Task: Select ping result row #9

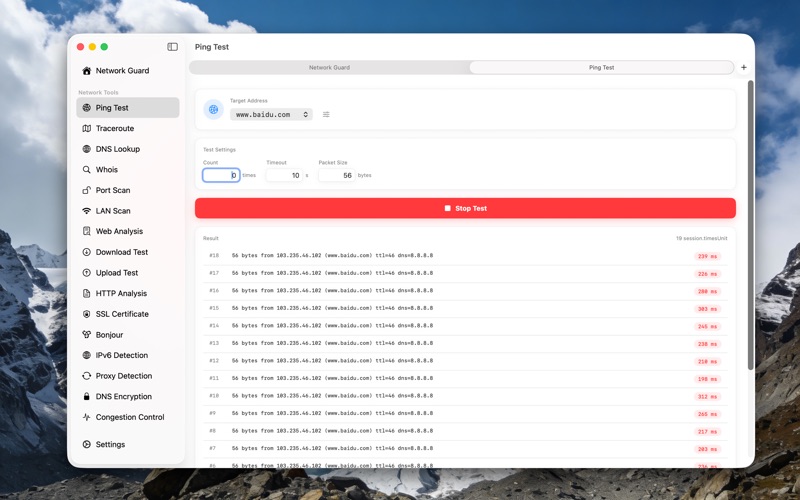Action: pos(465,413)
